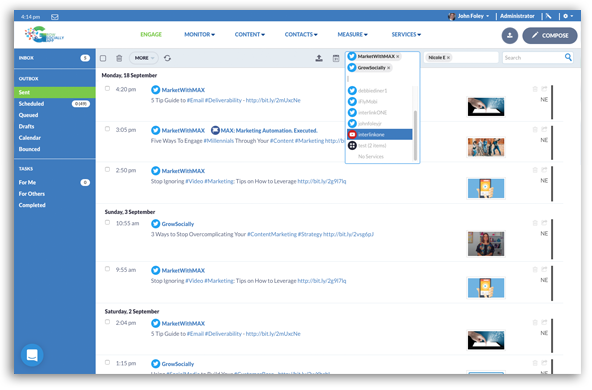Open the Sent folder
Screen dimensions: 592x390
coord(55,92)
